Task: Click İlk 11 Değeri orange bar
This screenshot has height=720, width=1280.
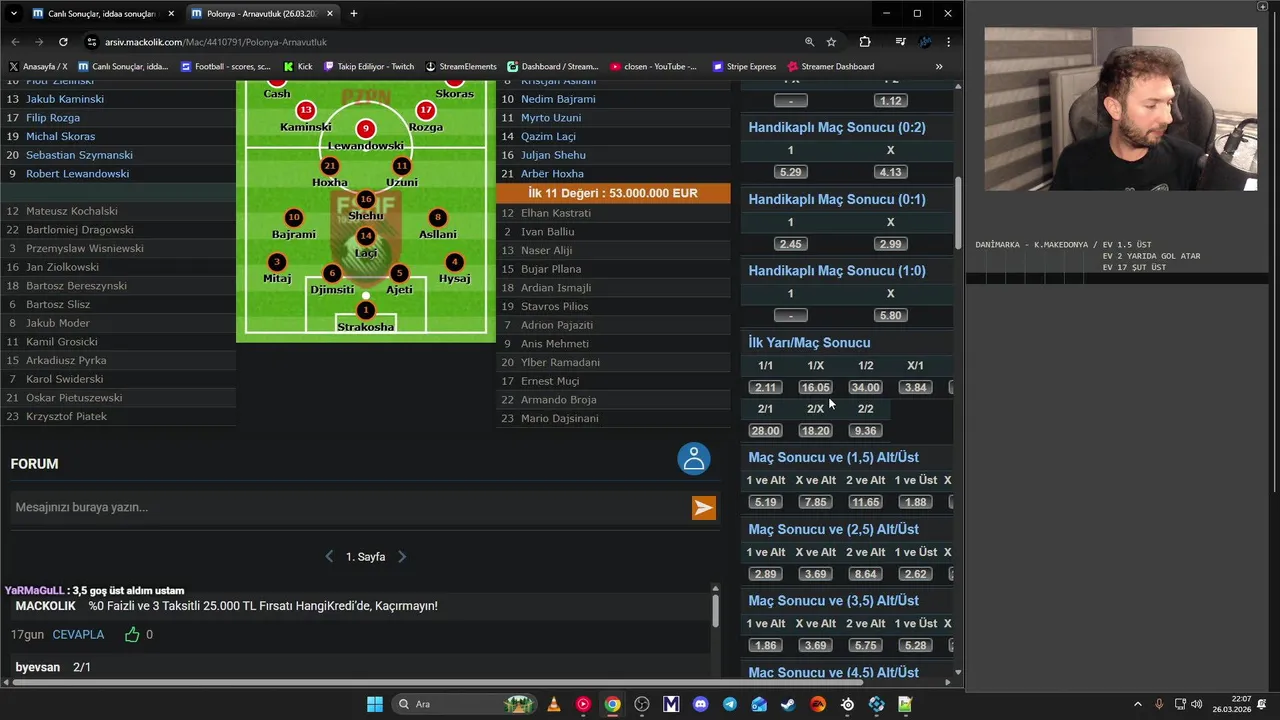Action: [x=613, y=193]
